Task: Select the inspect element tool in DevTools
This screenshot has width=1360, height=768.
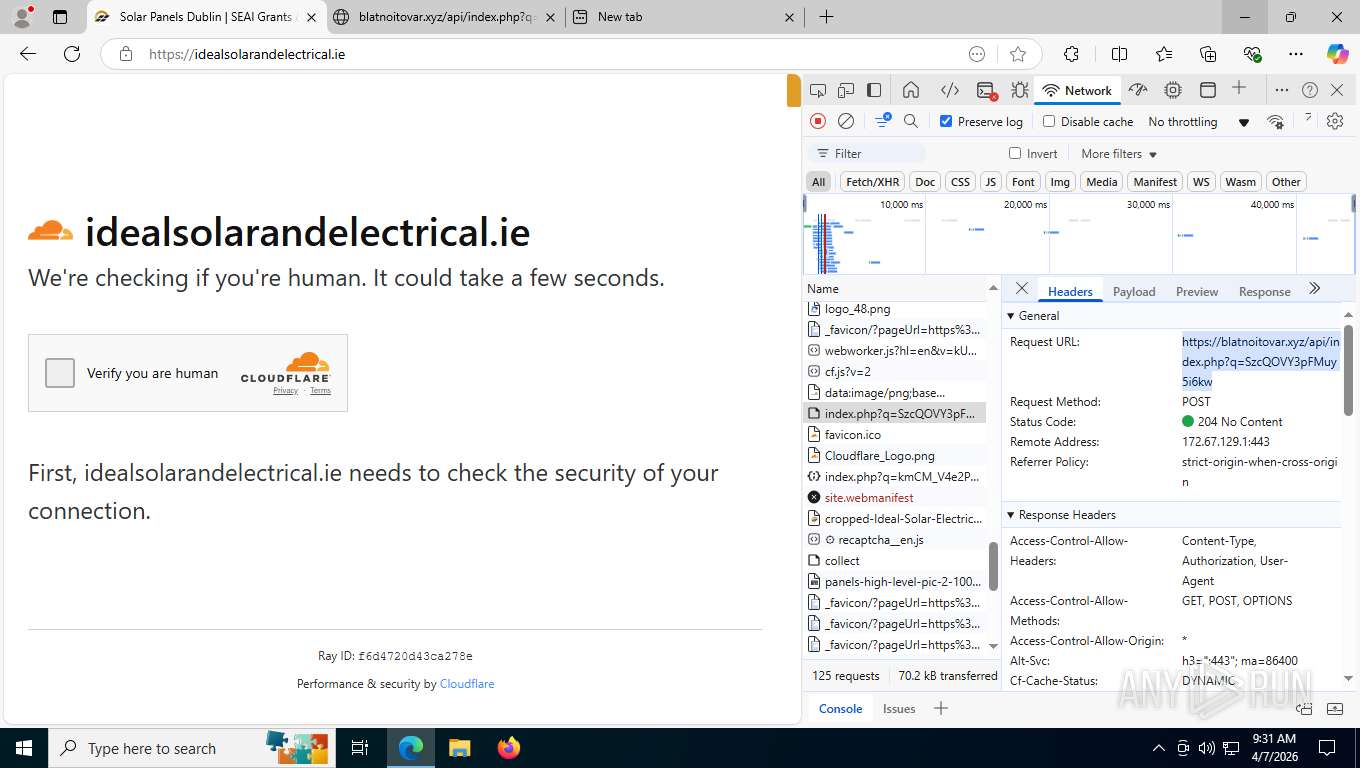Action: (818, 90)
